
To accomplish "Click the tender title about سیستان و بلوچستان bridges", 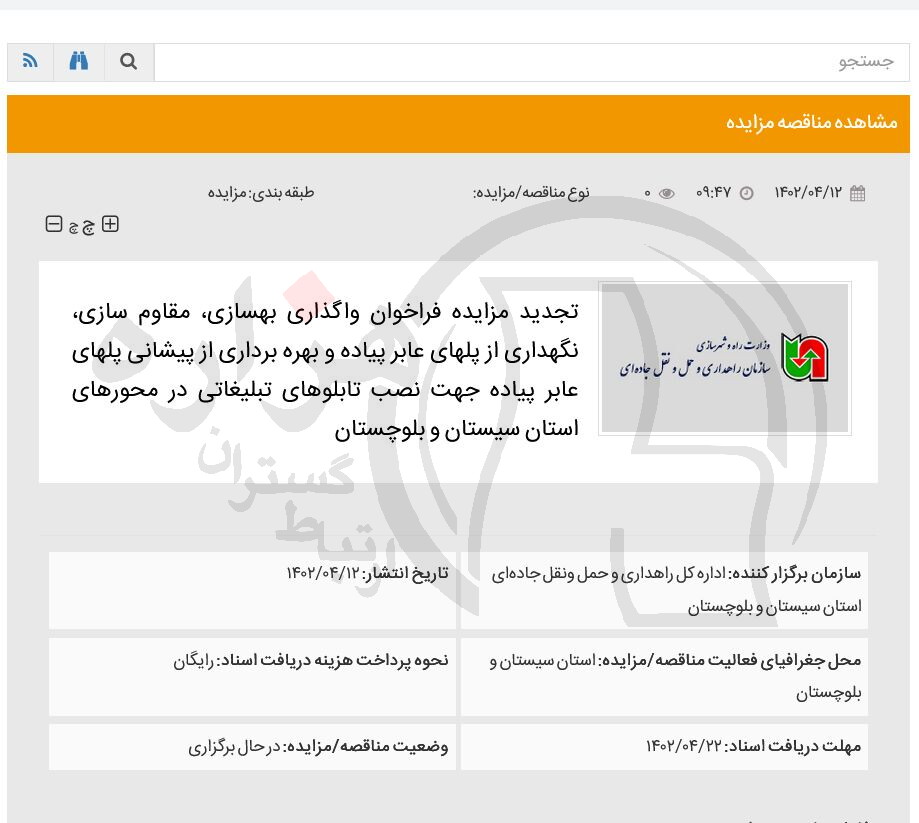I will (325, 370).
